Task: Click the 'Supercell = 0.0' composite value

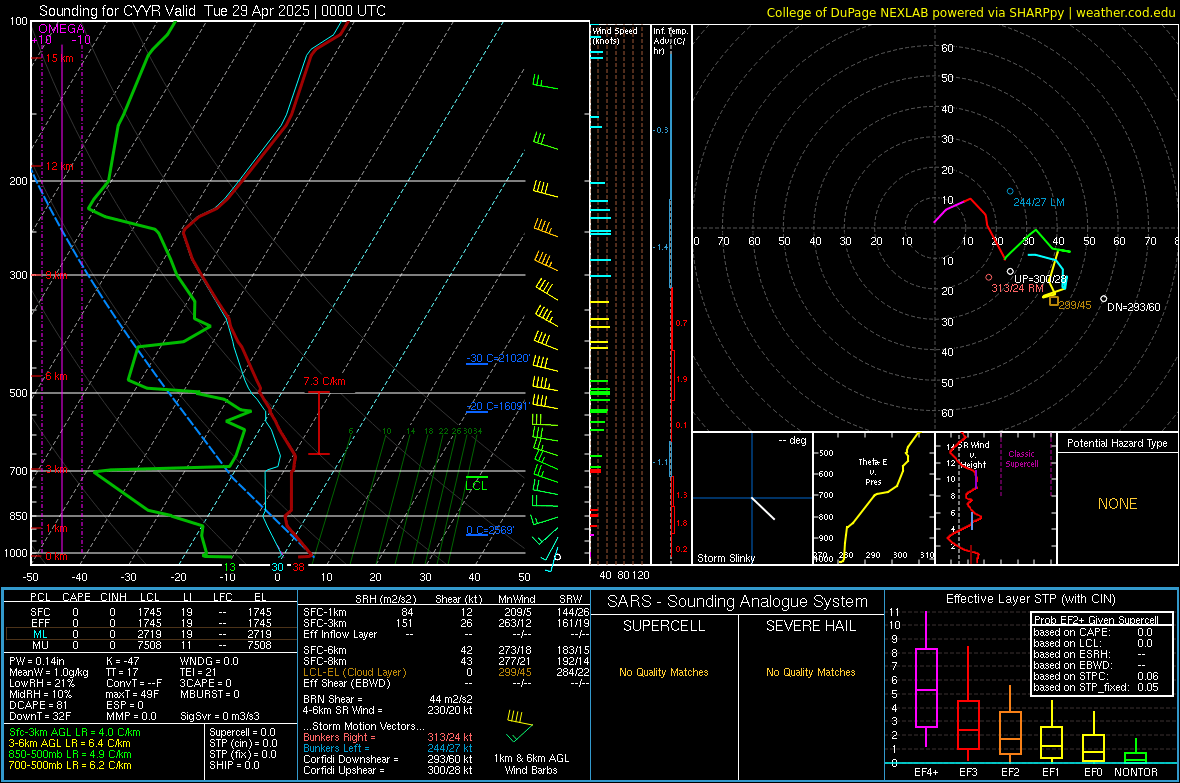Action: tap(242, 732)
